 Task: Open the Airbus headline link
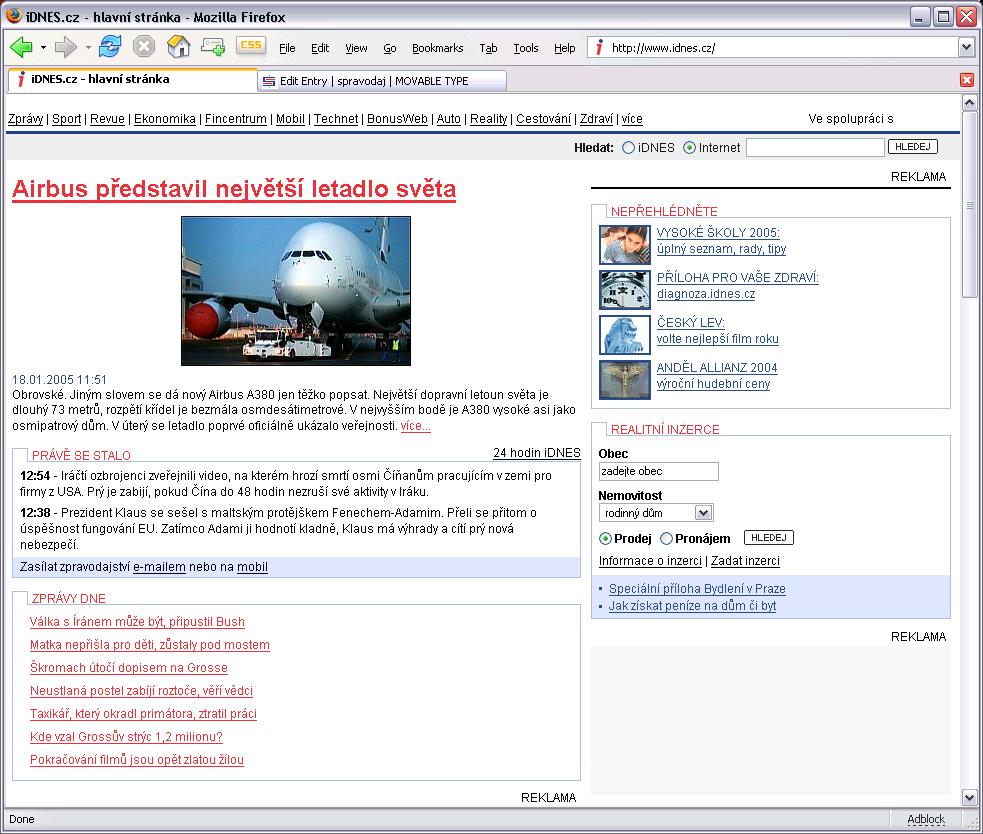click(x=234, y=189)
